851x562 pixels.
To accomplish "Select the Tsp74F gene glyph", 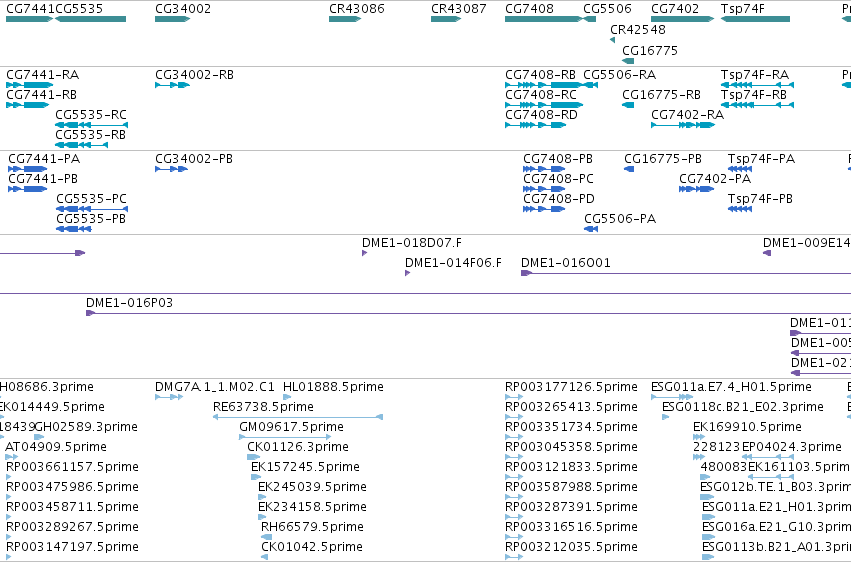I will (x=755, y=19).
